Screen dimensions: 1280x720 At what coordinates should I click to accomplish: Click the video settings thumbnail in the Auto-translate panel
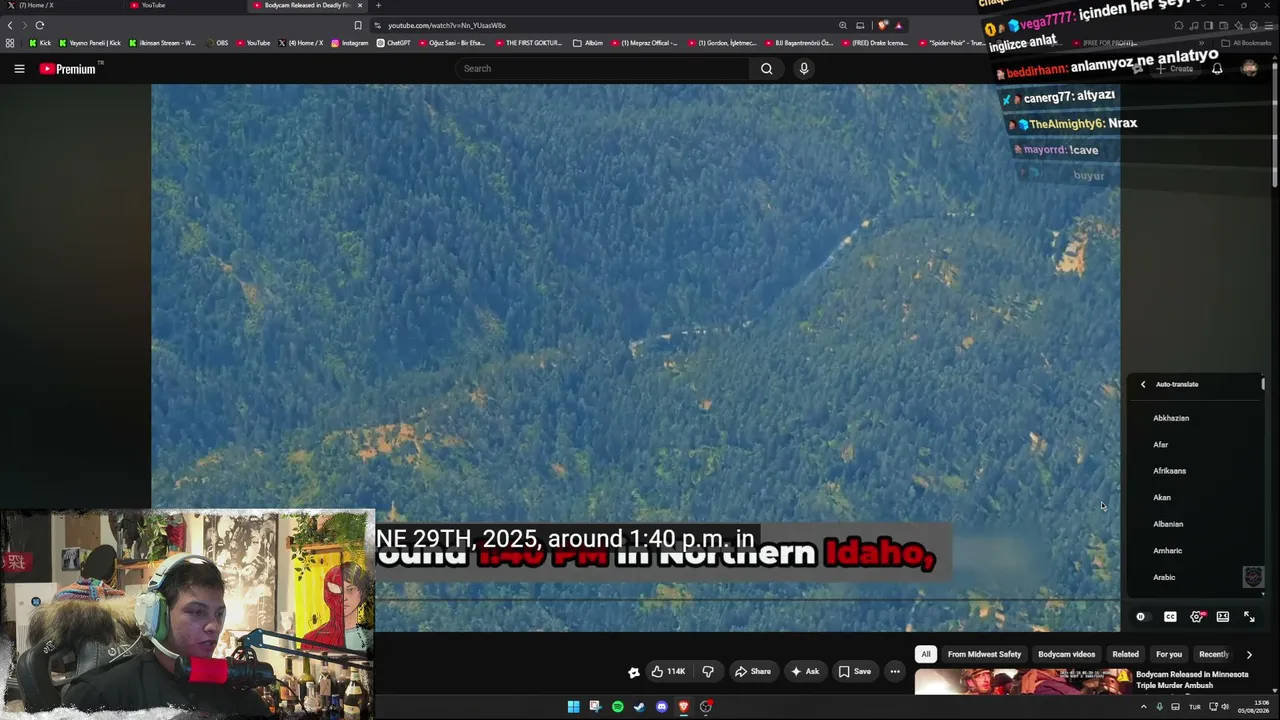[x=1253, y=577]
